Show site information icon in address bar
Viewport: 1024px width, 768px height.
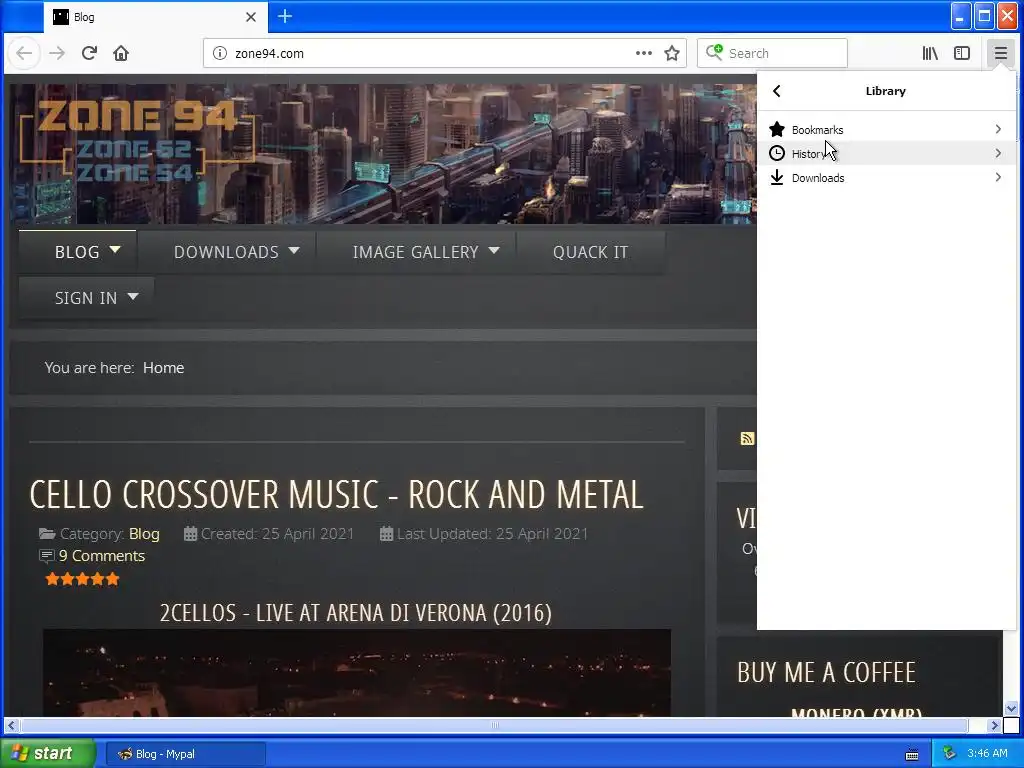click(220, 53)
